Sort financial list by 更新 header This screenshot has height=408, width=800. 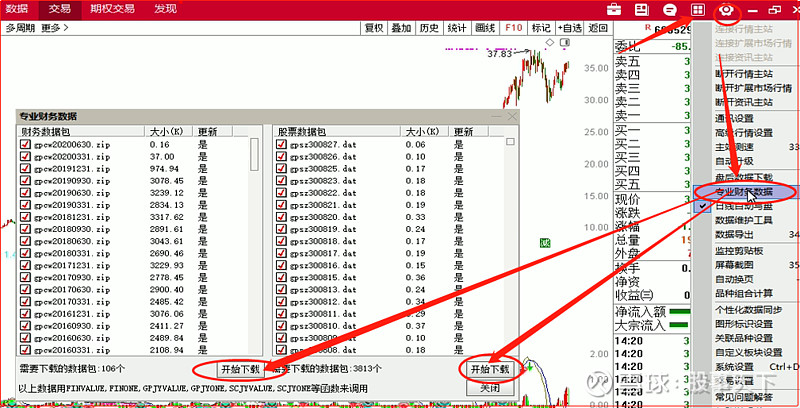(213, 132)
